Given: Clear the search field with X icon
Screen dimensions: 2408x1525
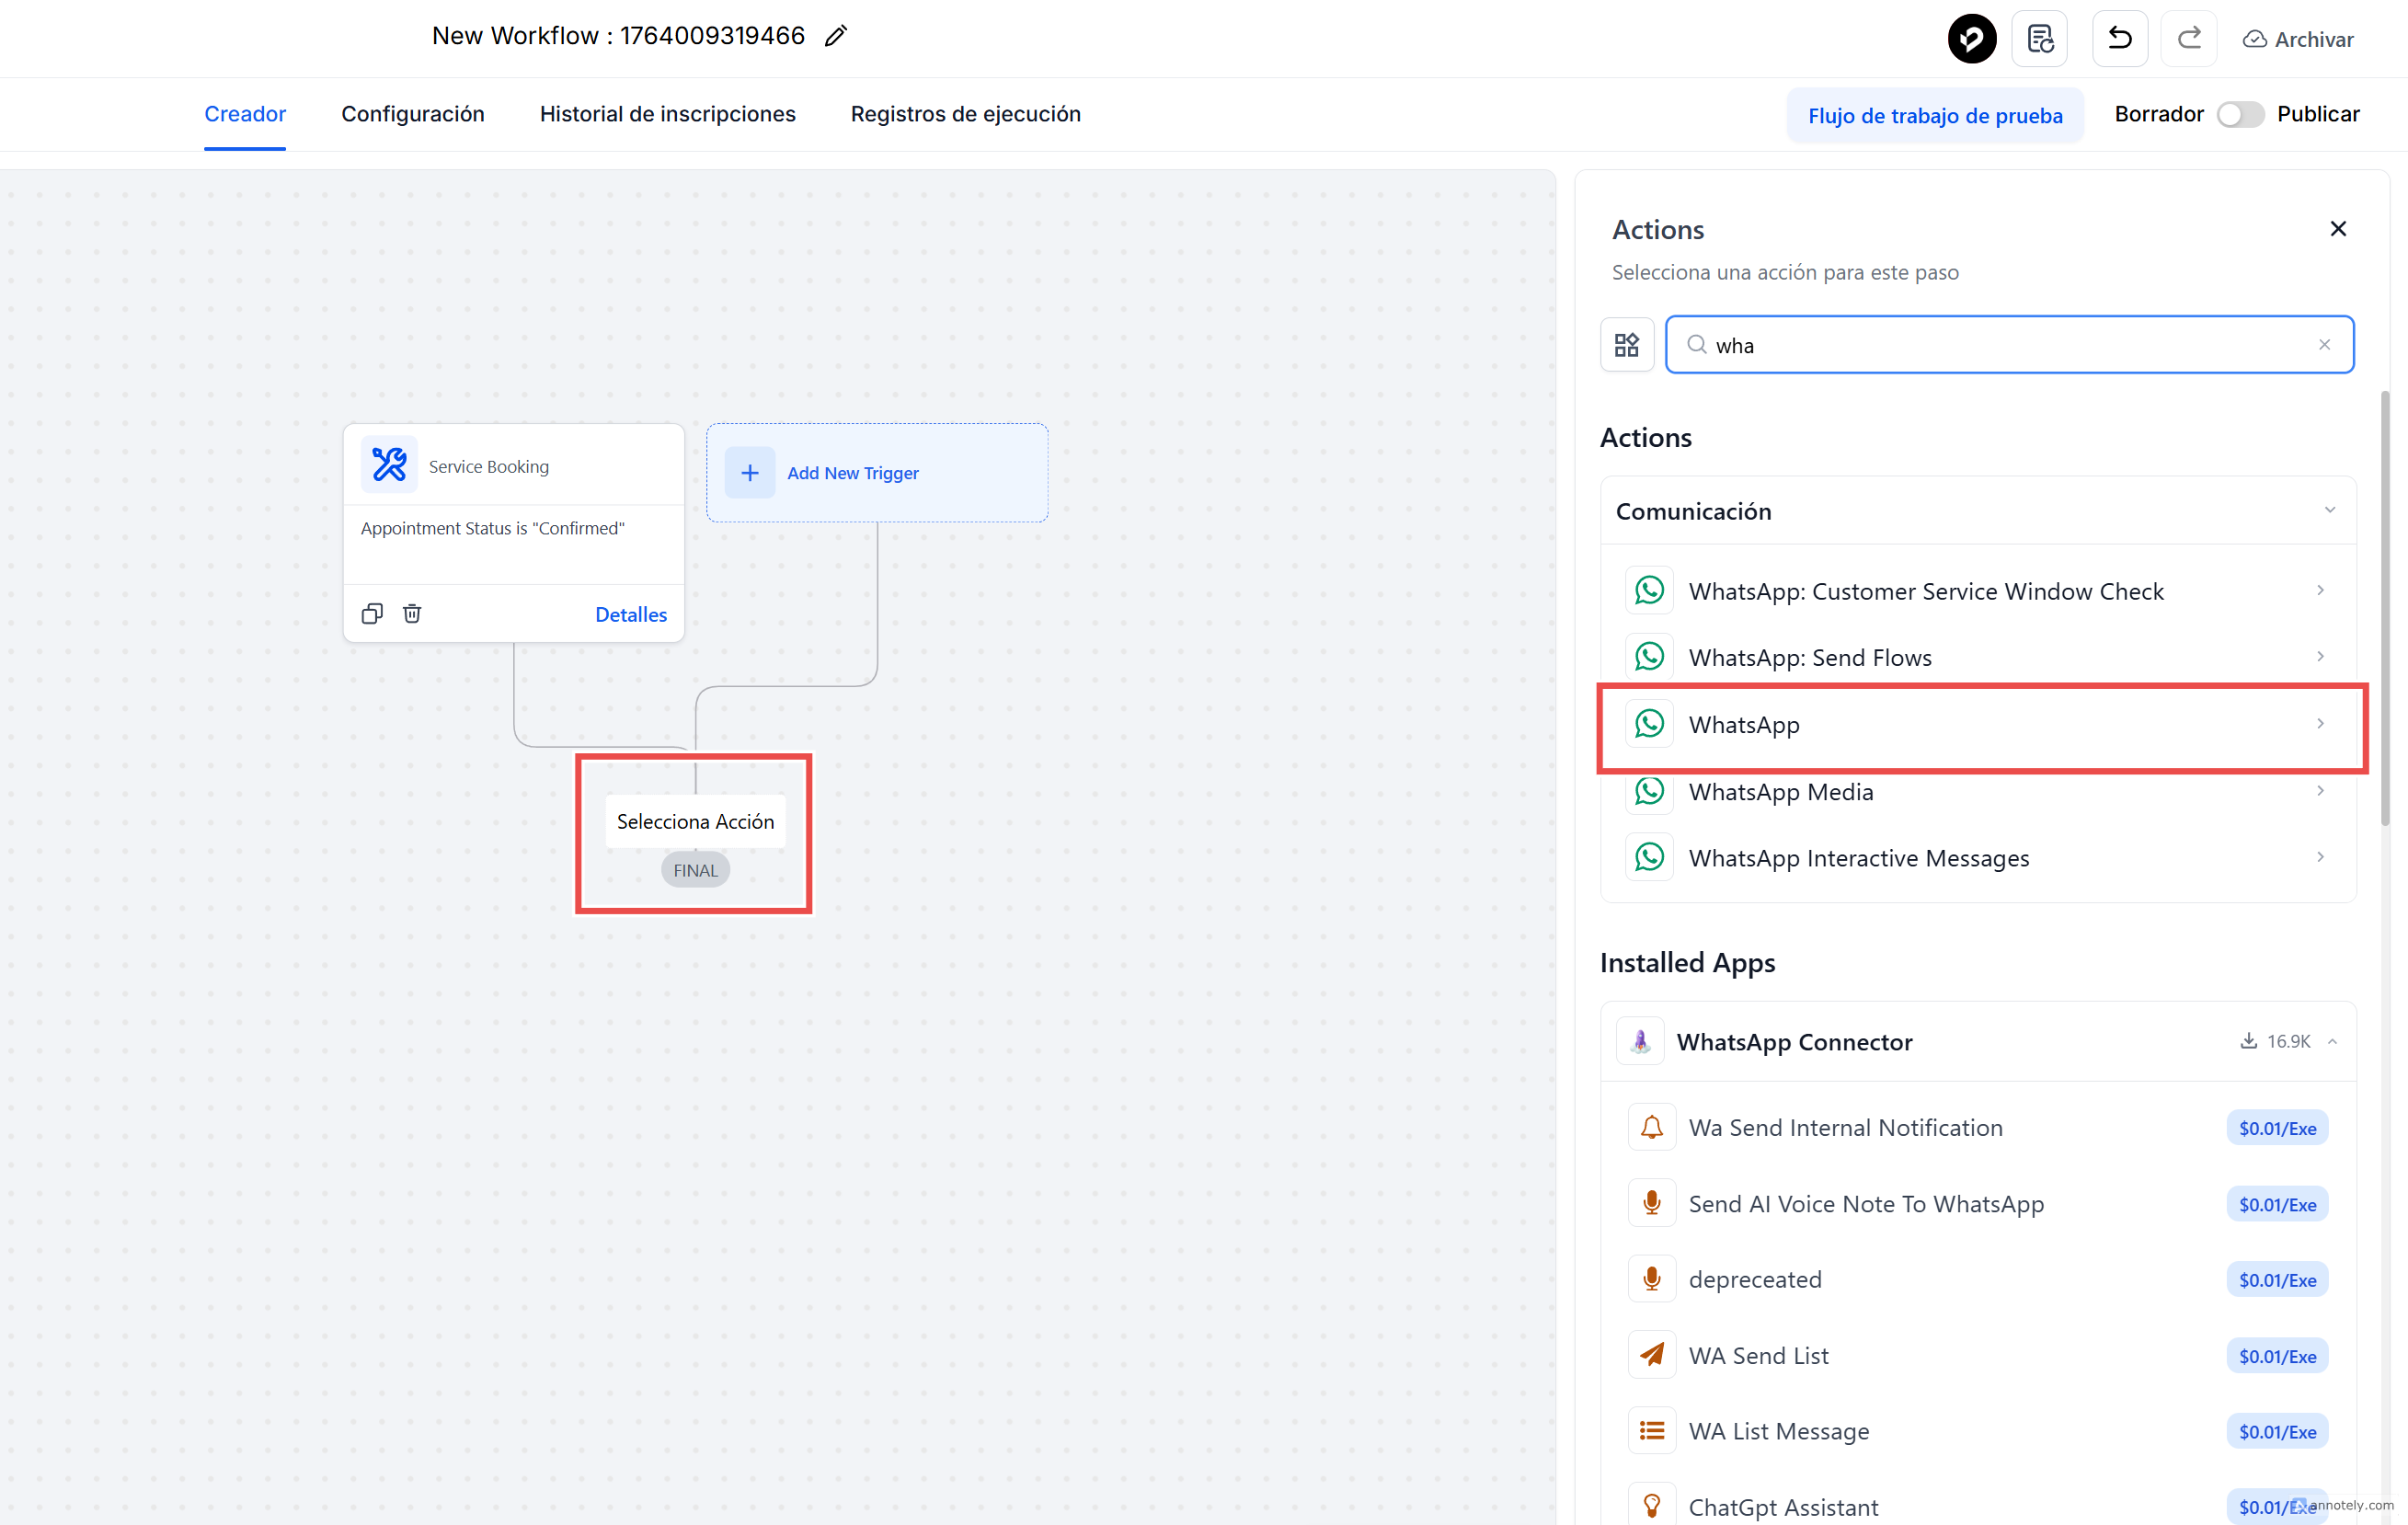Looking at the screenshot, I should [x=2324, y=345].
